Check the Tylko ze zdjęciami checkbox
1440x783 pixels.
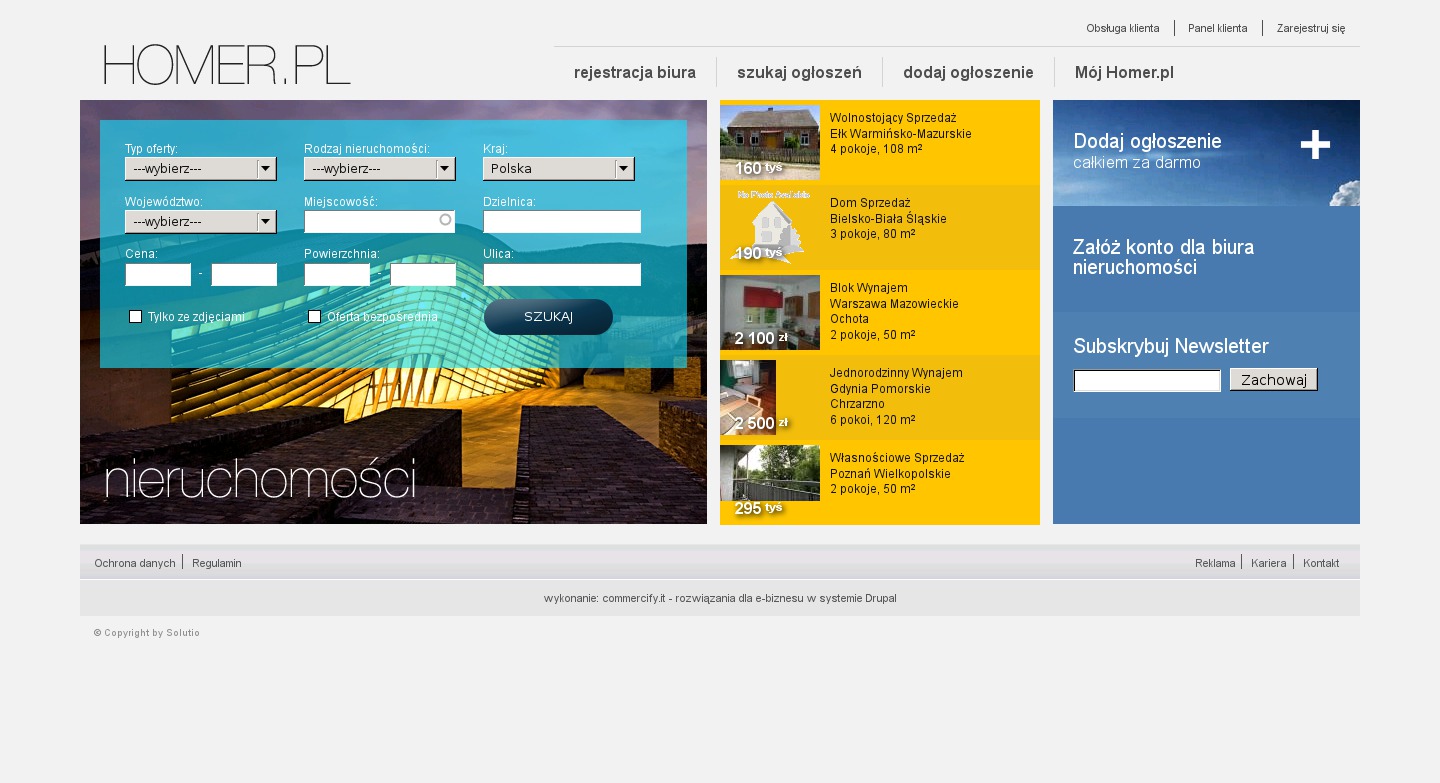[x=136, y=317]
